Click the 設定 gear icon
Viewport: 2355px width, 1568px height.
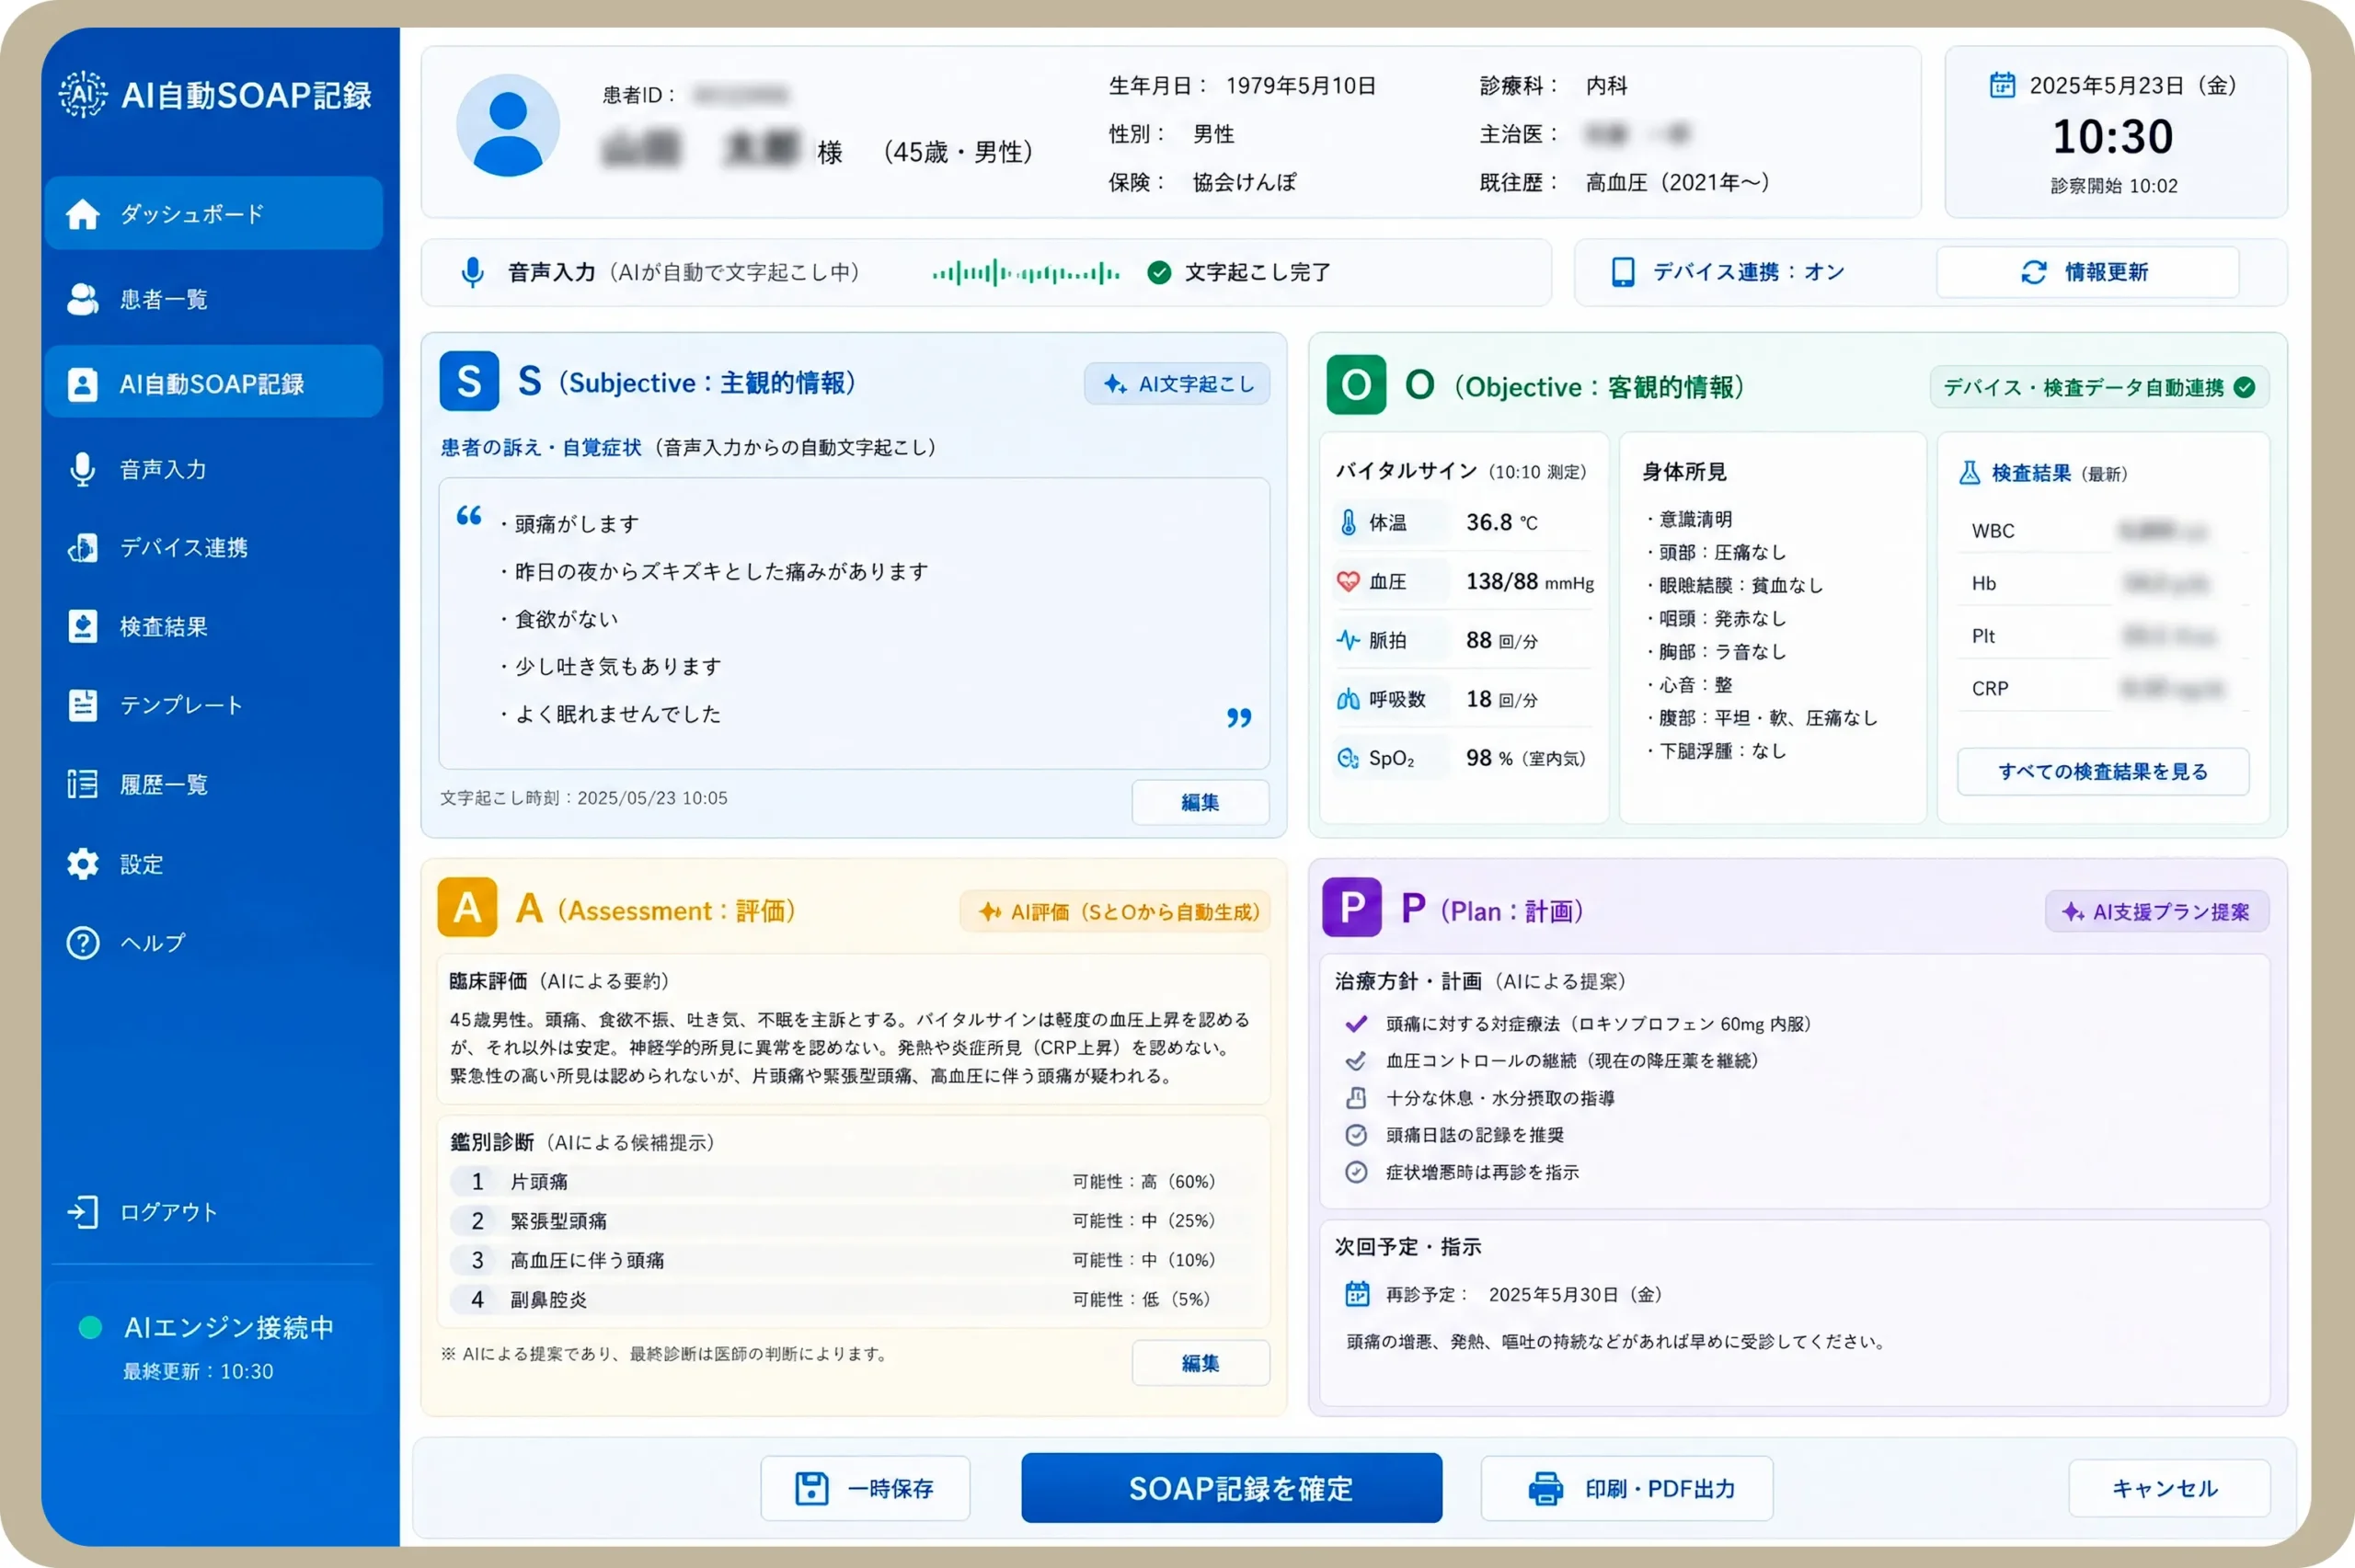[x=83, y=864]
